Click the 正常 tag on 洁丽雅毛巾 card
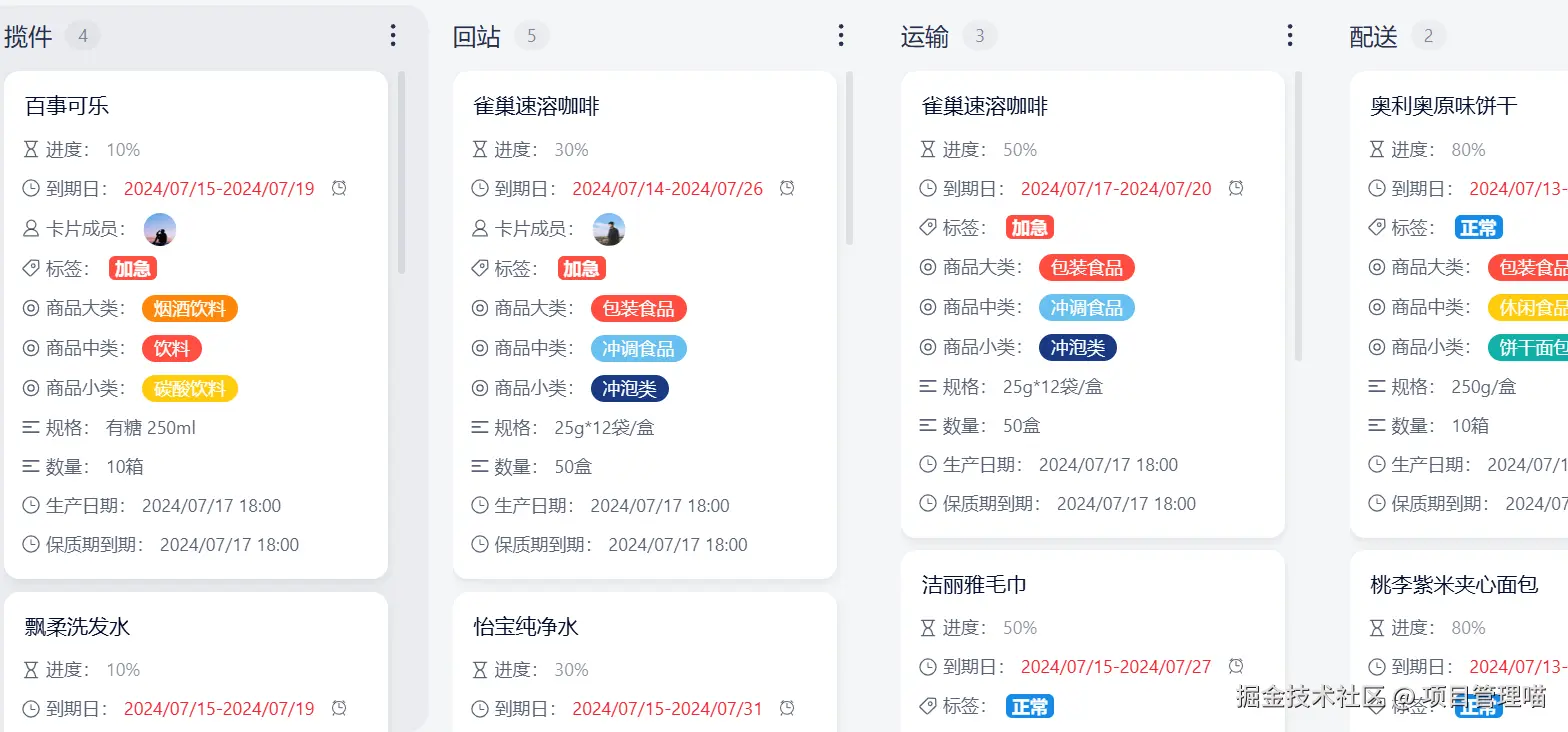This screenshot has width=1568, height=732. (x=1030, y=707)
